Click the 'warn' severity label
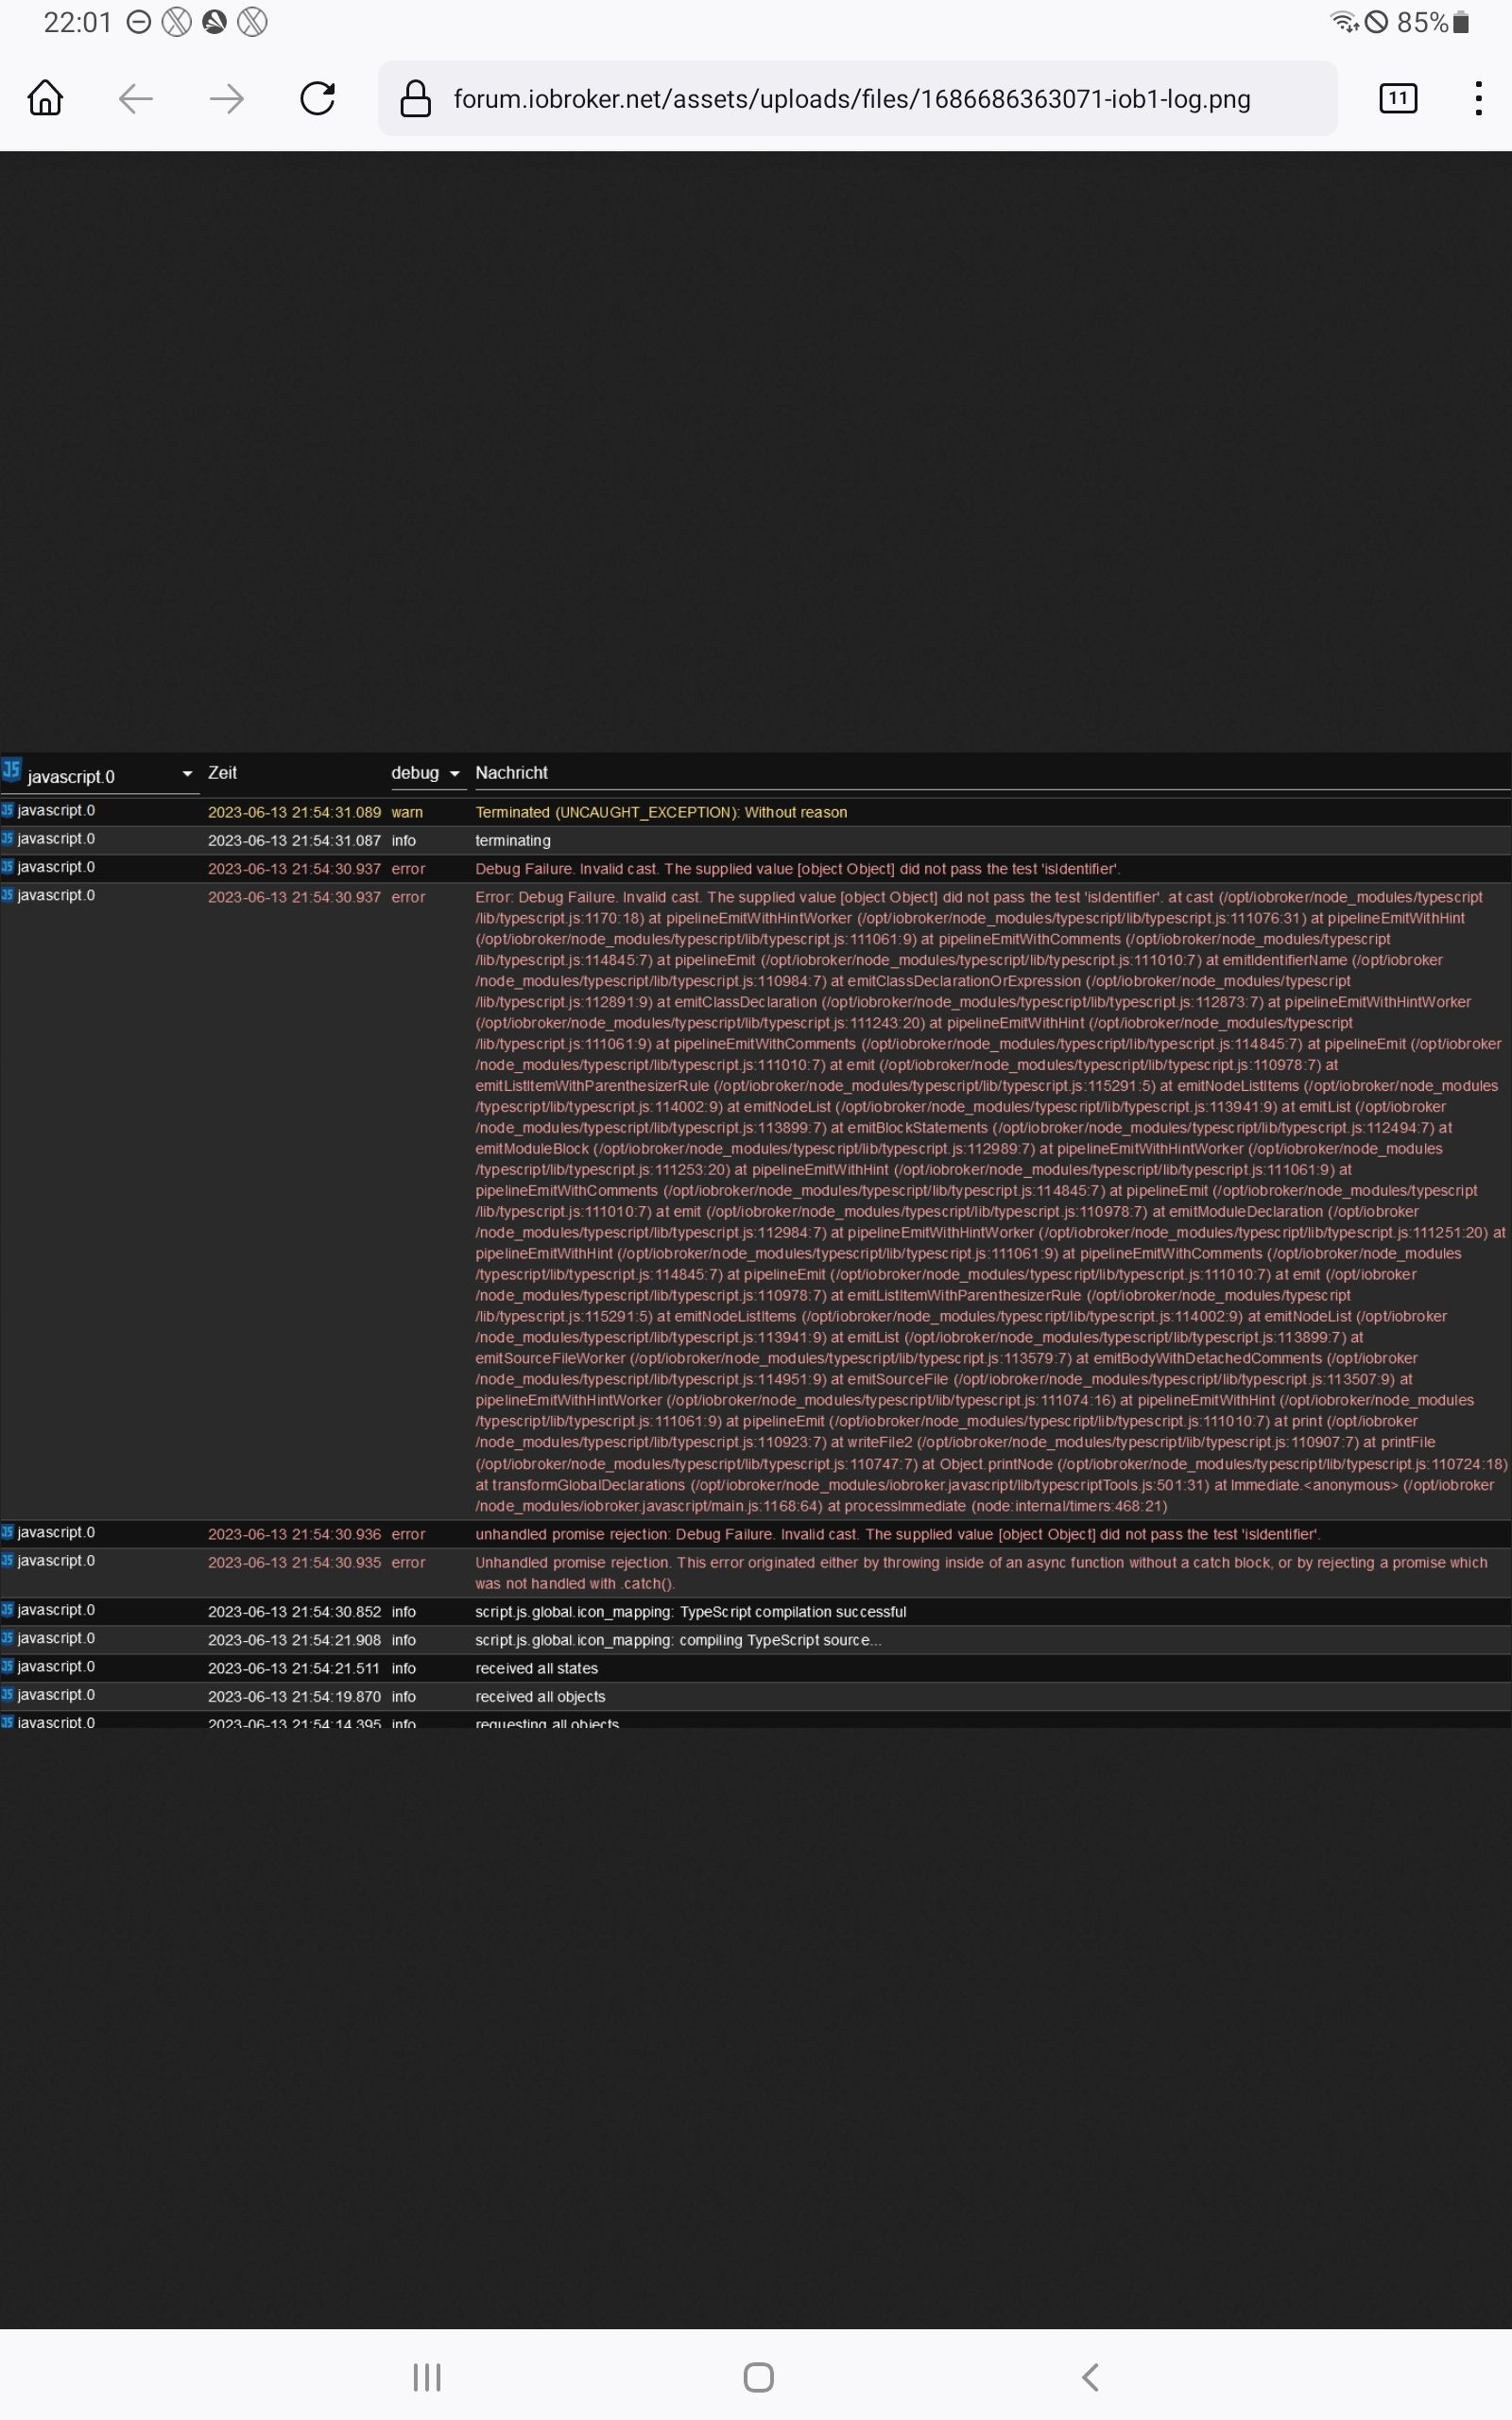This screenshot has height=2420, width=1512. point(407,812)
